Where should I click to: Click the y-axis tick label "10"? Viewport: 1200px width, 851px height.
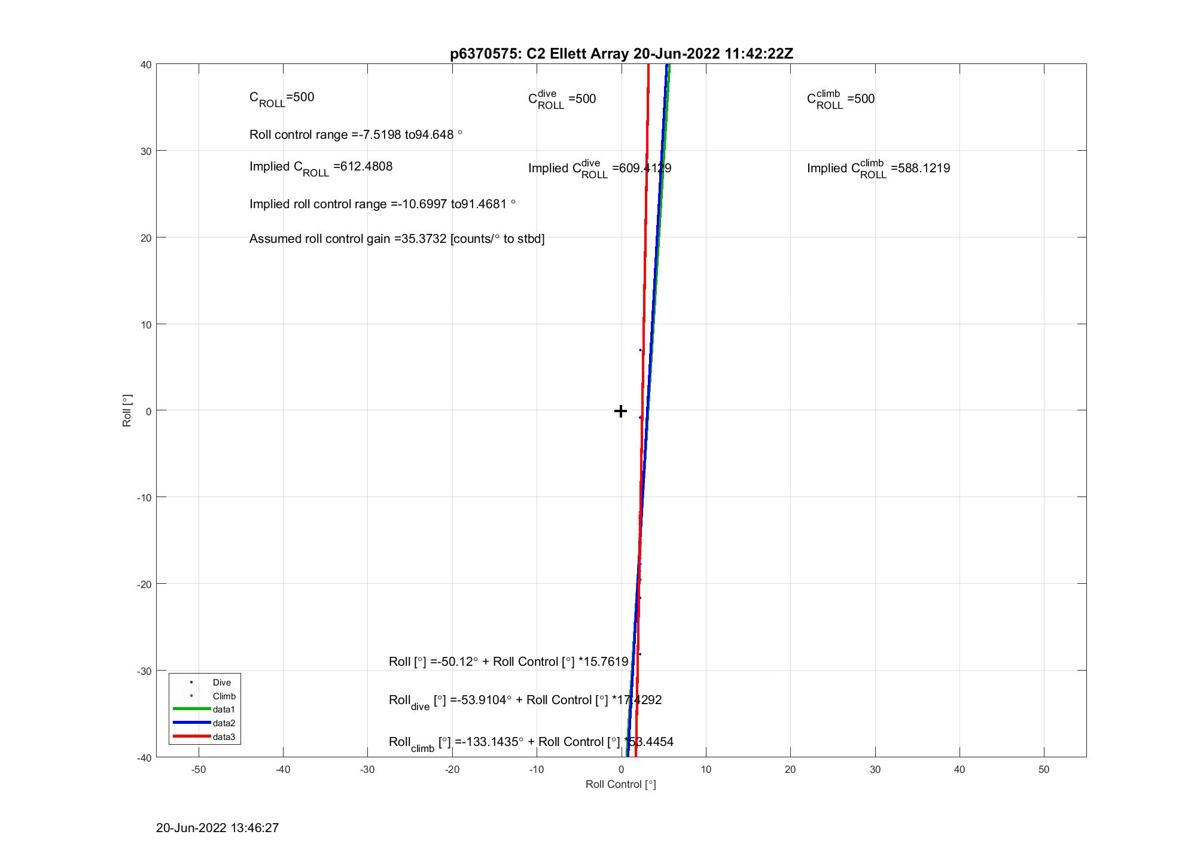click(x=145, y=324)
